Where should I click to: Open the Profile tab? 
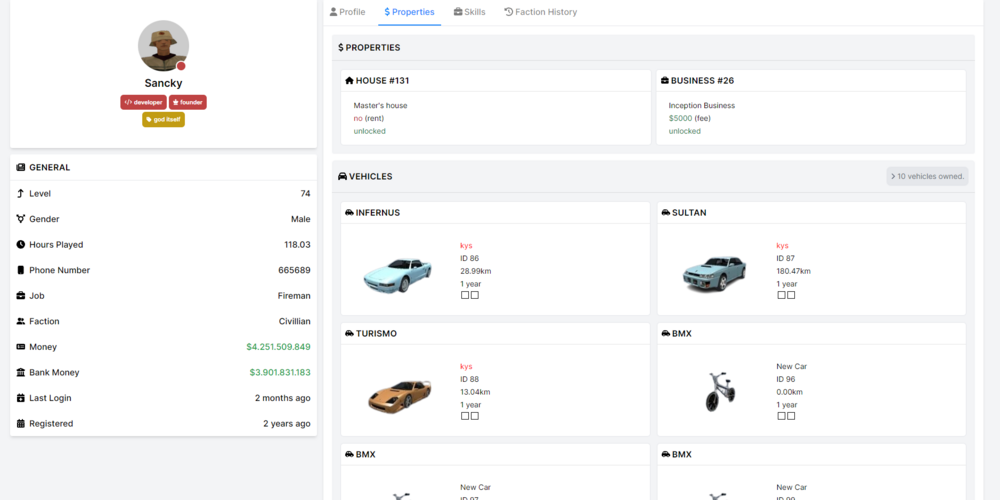pyautogui.click(x=348, y=11)
